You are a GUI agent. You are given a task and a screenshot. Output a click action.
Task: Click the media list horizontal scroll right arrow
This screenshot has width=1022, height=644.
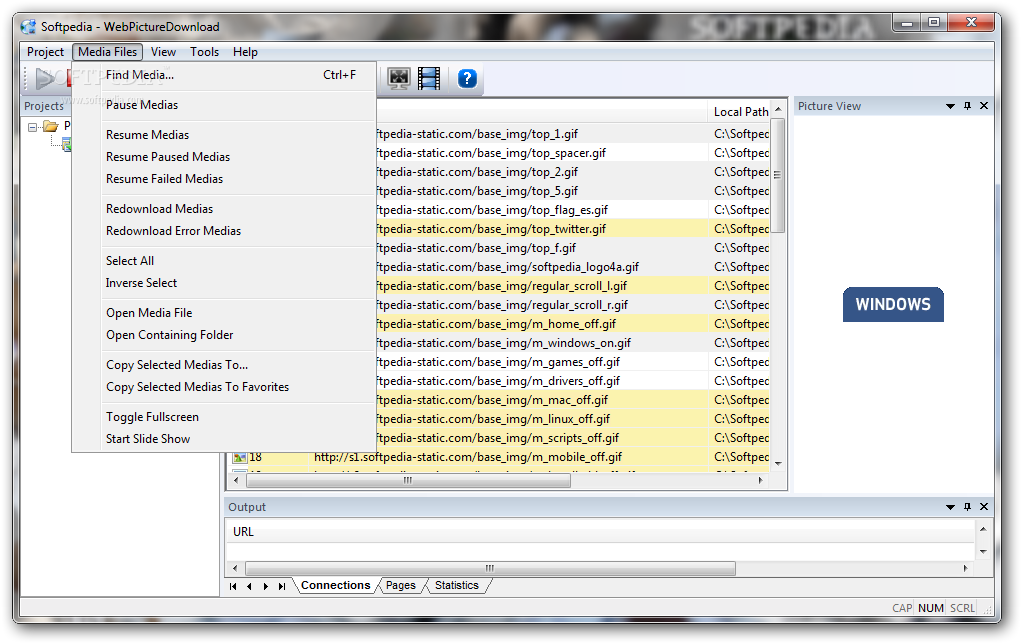coord(761,481)
